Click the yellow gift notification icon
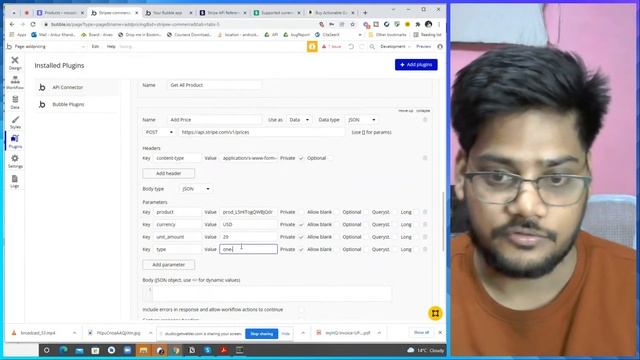The image size is (640, 360). pos(312,47)
